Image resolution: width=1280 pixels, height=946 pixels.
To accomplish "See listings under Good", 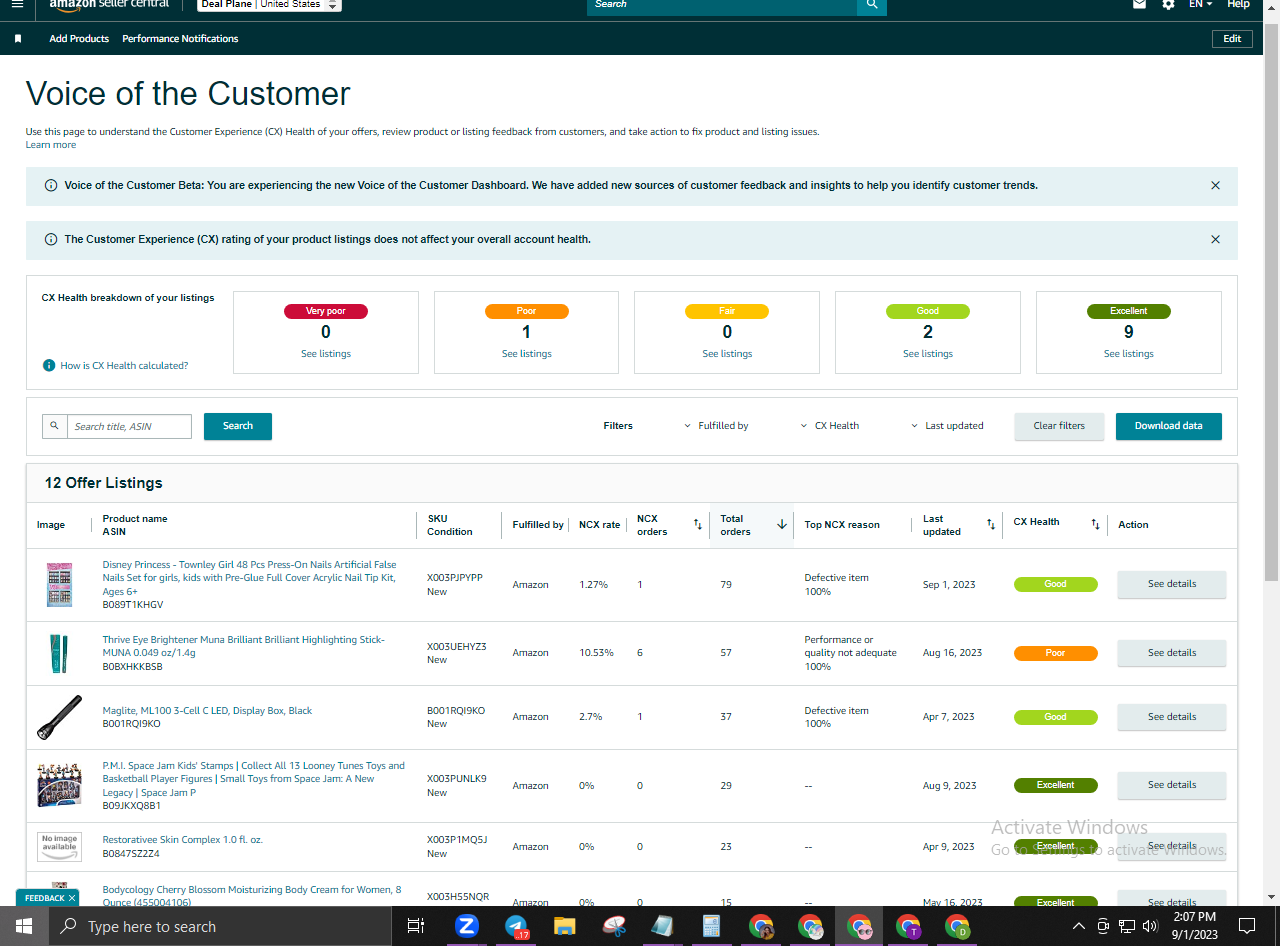I will [x=928, y=354].
